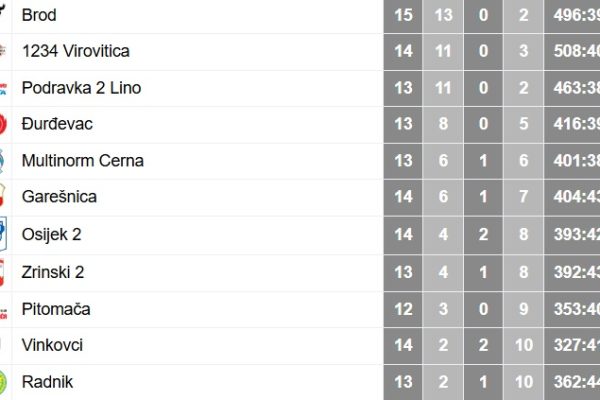Click the Zrinski 2 red-white crest
Viewport: 600px width, 400px height.
[2, 273]
